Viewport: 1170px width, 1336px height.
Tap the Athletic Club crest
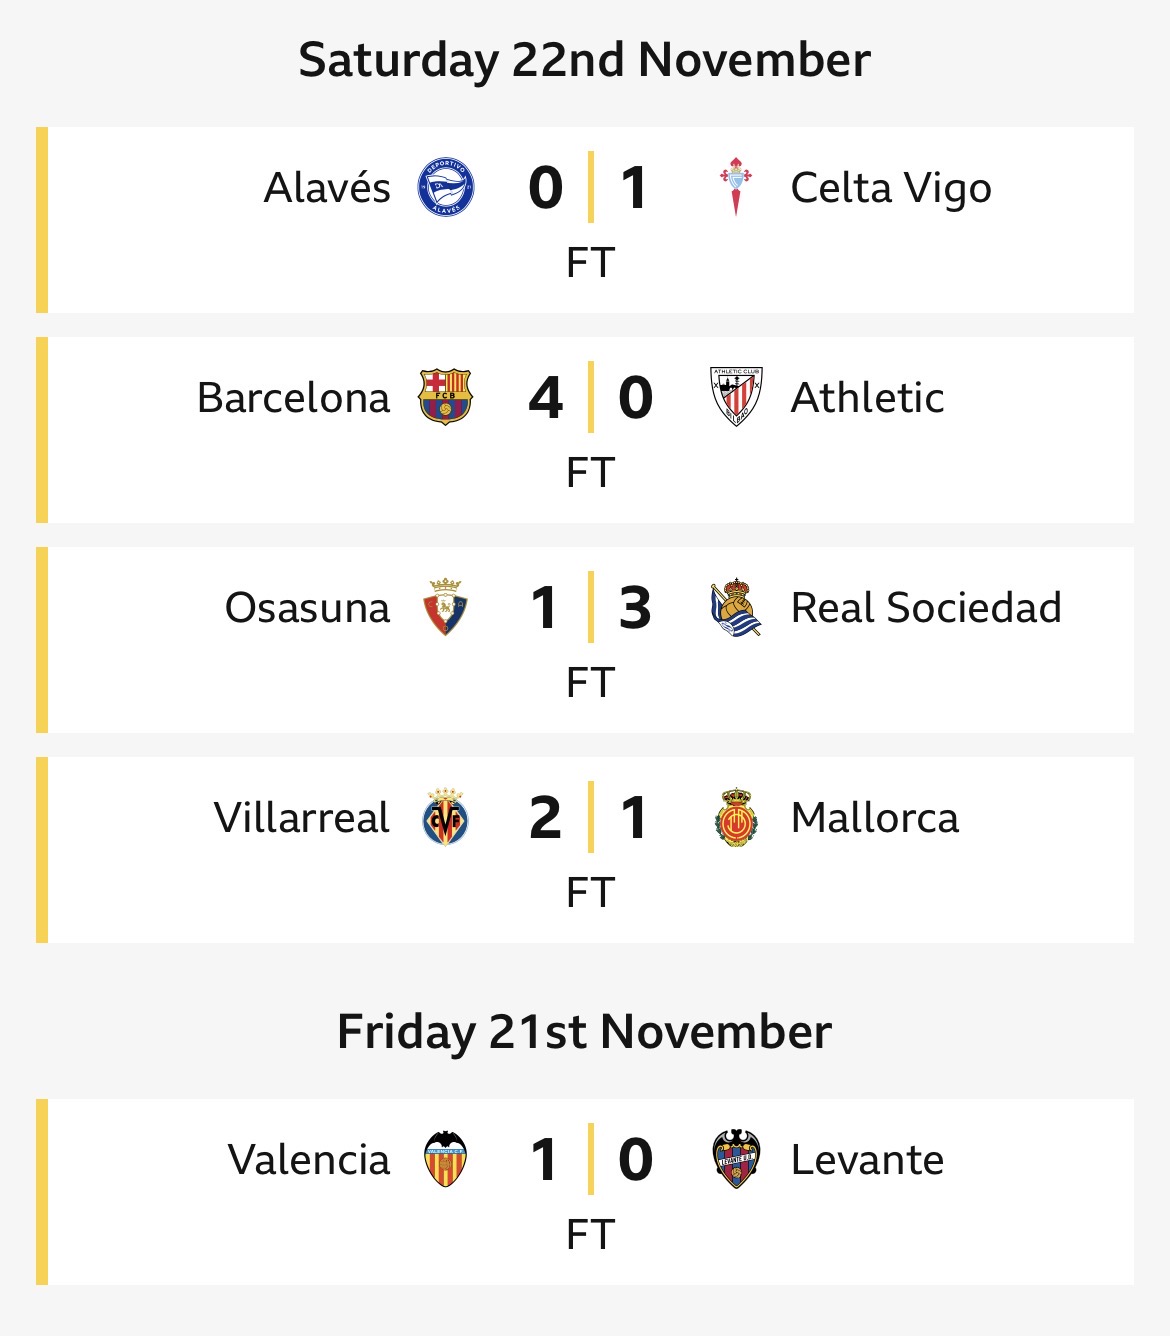pos(736,397)
